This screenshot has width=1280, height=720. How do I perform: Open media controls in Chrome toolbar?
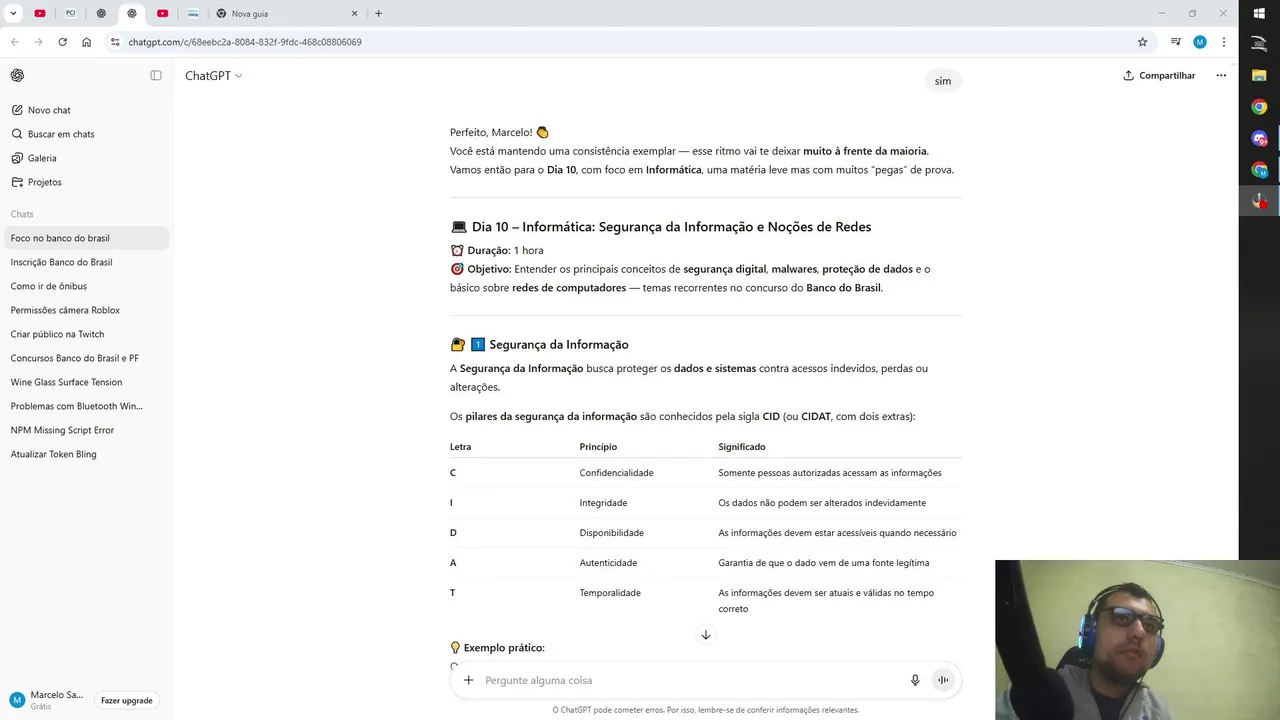1176,42
